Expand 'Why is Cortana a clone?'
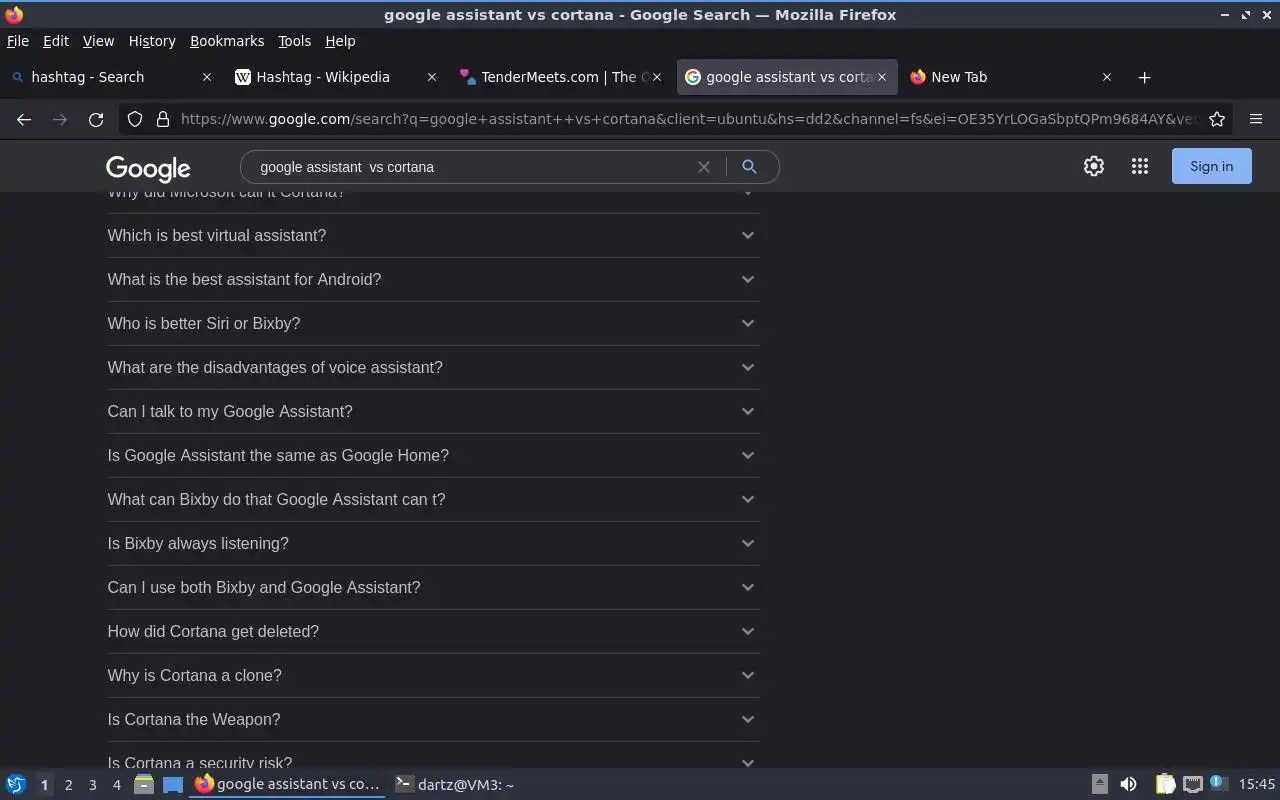 433,676
